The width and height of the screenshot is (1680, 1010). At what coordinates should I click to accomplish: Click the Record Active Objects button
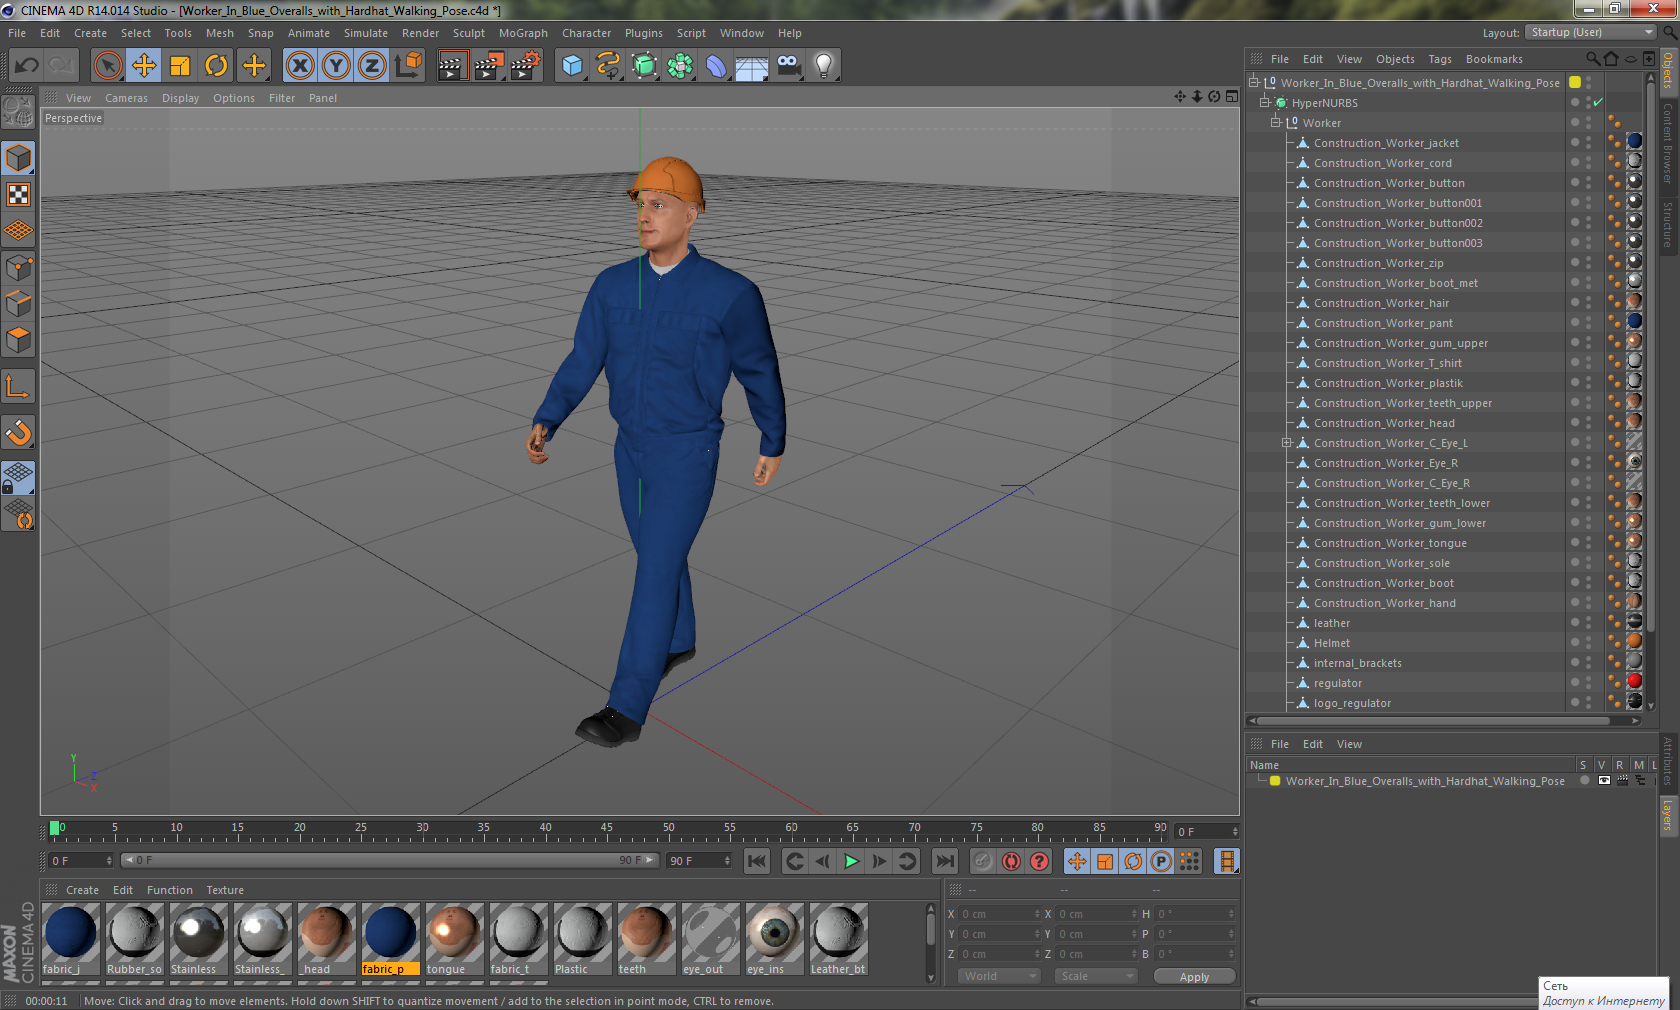(983, 861)
